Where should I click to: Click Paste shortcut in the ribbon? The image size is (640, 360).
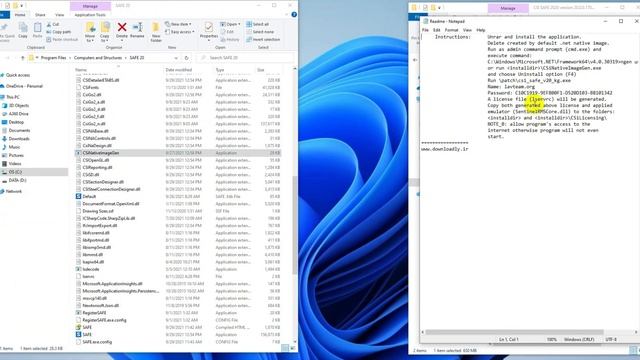(x=62, y=40)
